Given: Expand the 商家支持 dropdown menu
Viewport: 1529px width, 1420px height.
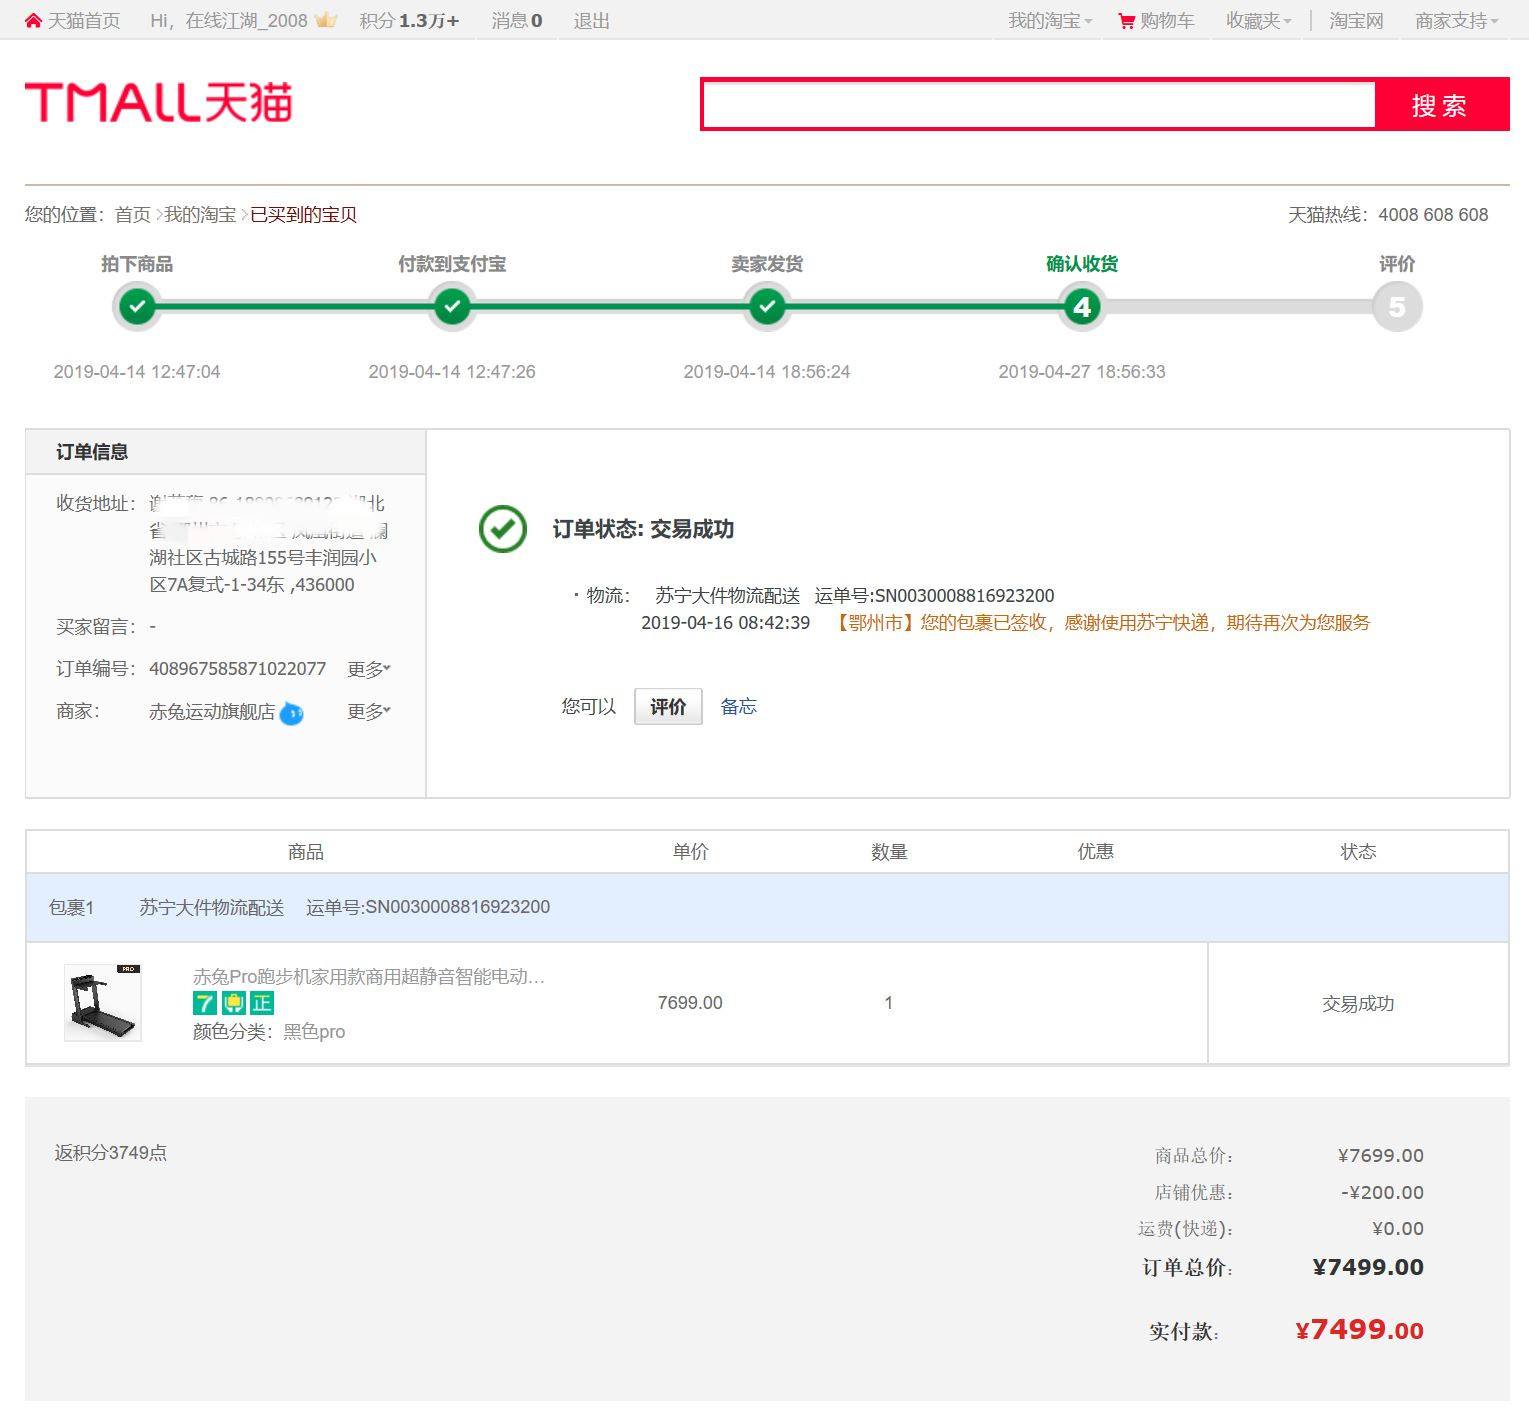Looking at the screenshot, I should click(x=1457, y=21).
